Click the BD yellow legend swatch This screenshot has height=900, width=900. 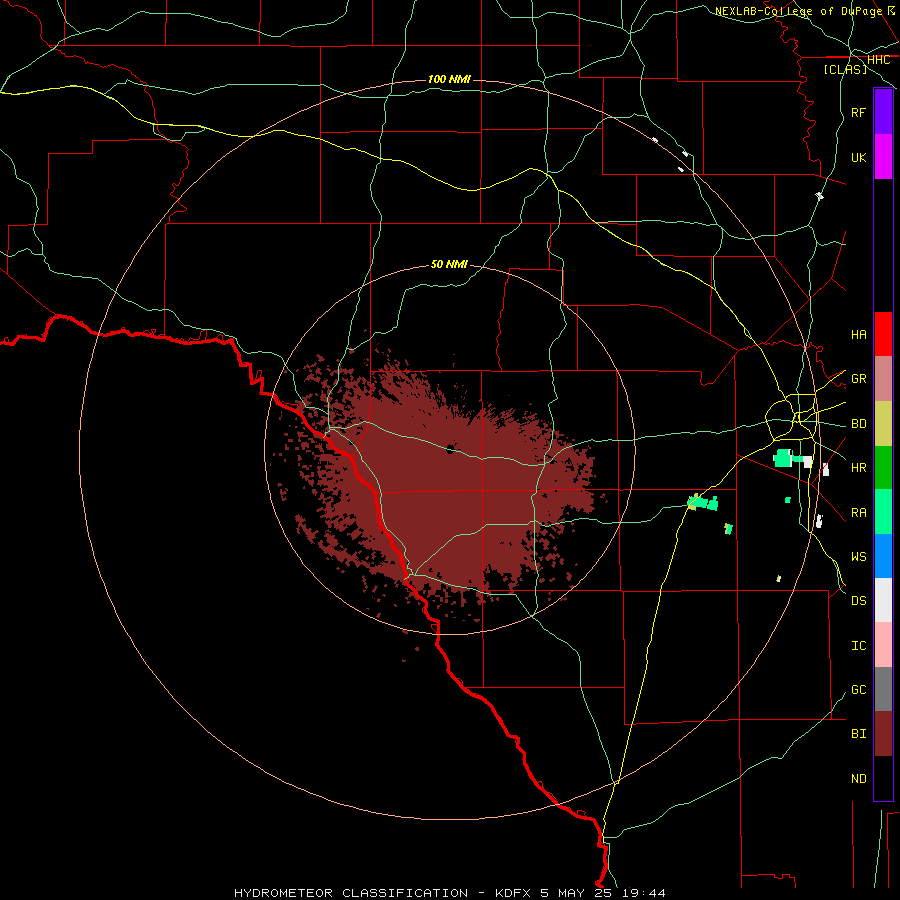click(883, 423)
